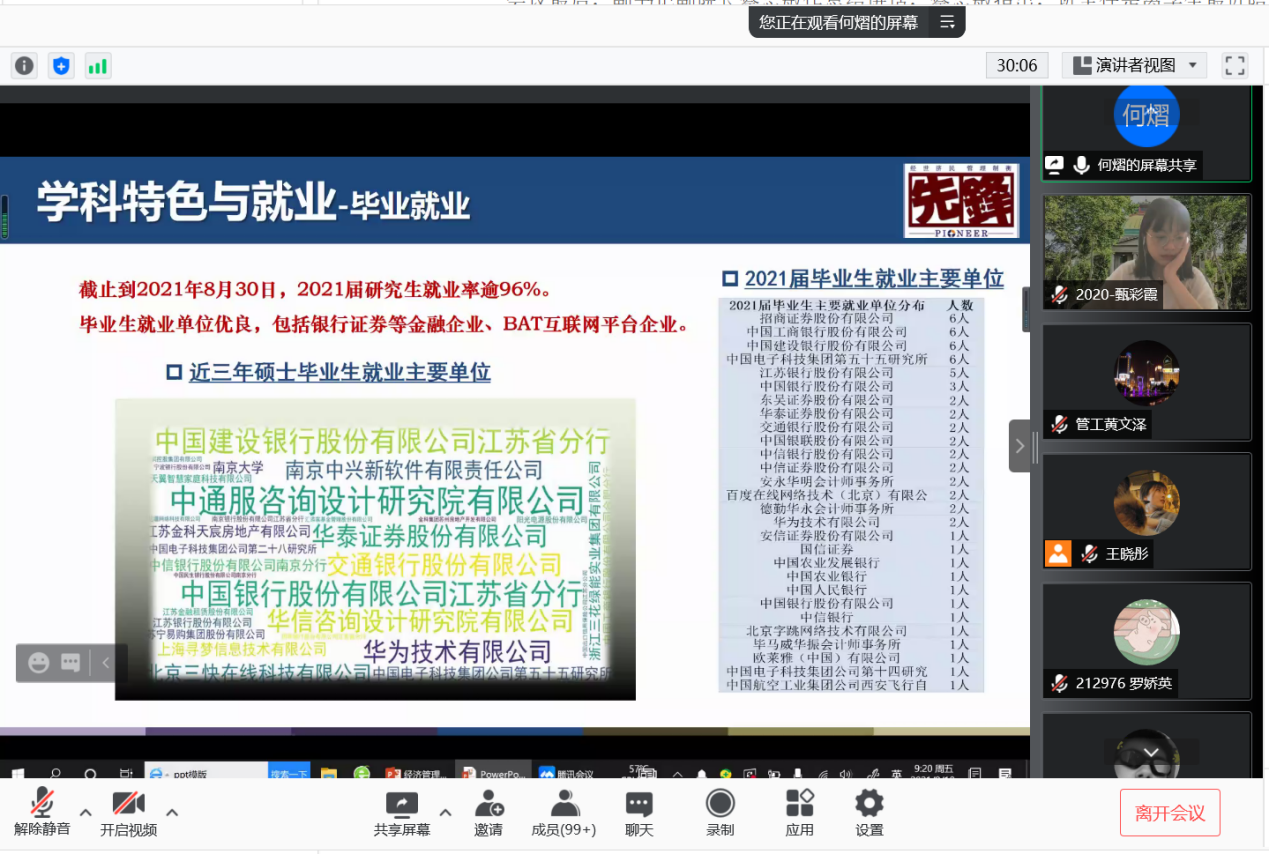Enter fullscreen with the corner brackets icon
Viewport: 1269px width, 854px height.
coord(1235,66)
